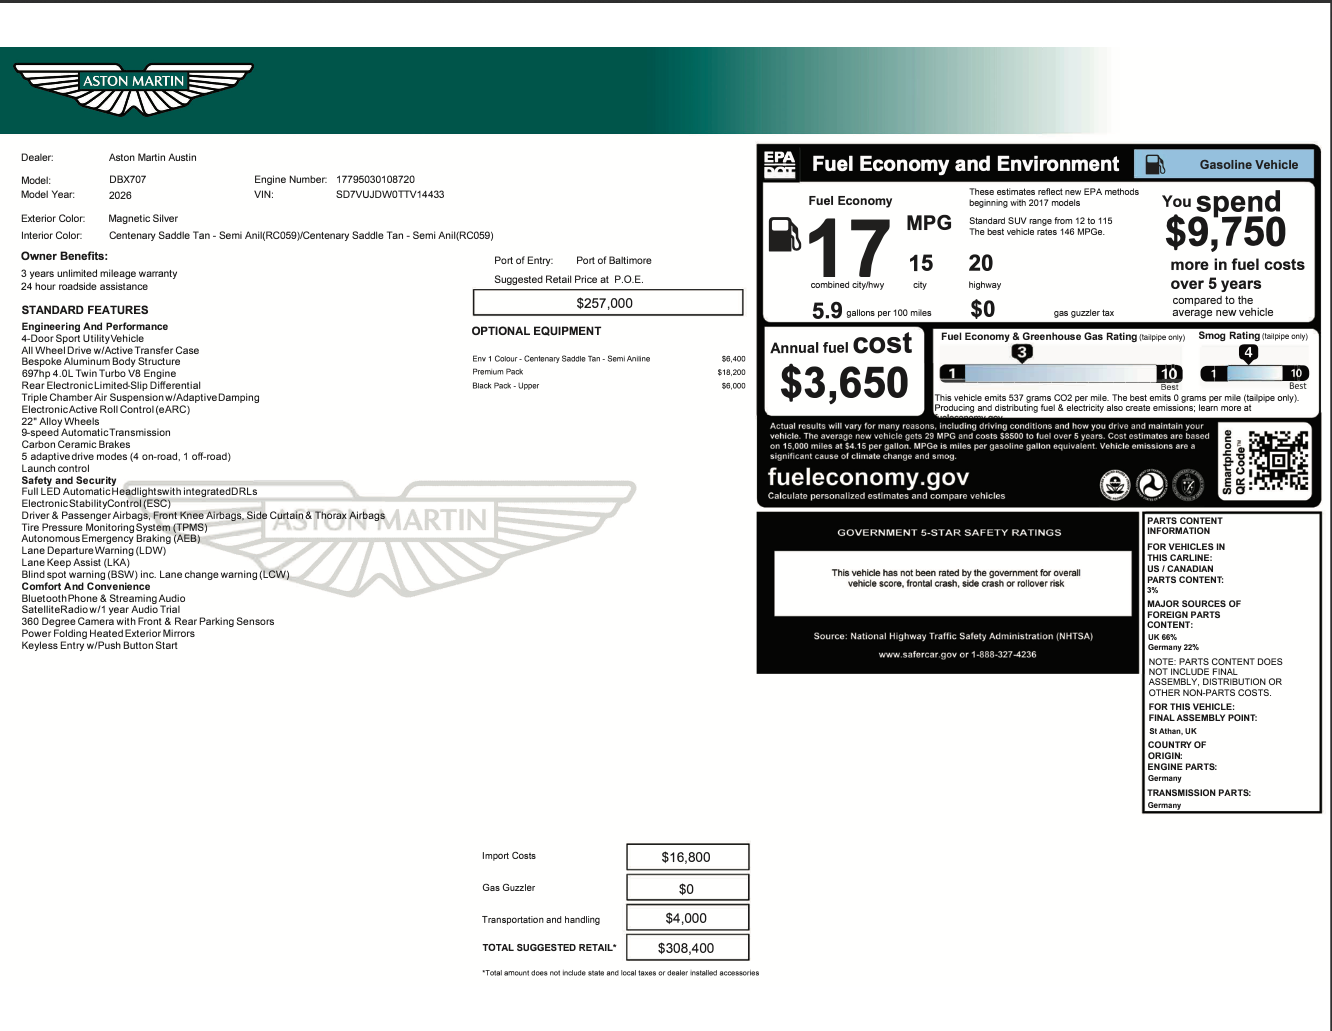Image resolution: width=1332 pixels, height=1031 pixels.
Task: Click the 24 hour roadside assistance line
Action: pos(84,286)
